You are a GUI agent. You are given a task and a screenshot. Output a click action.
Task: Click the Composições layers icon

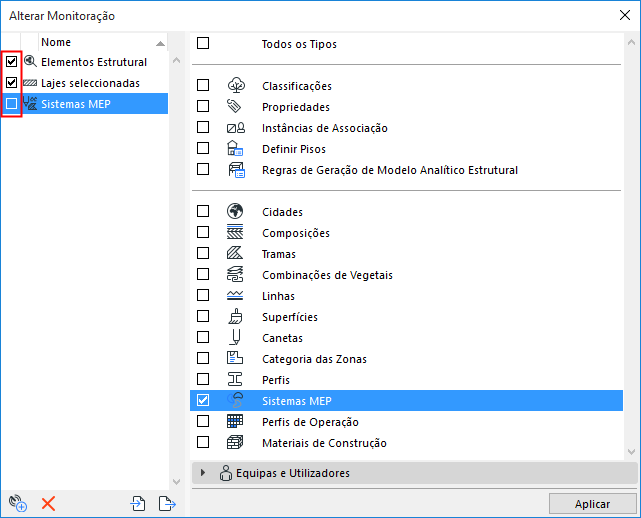tap(235, 232)
